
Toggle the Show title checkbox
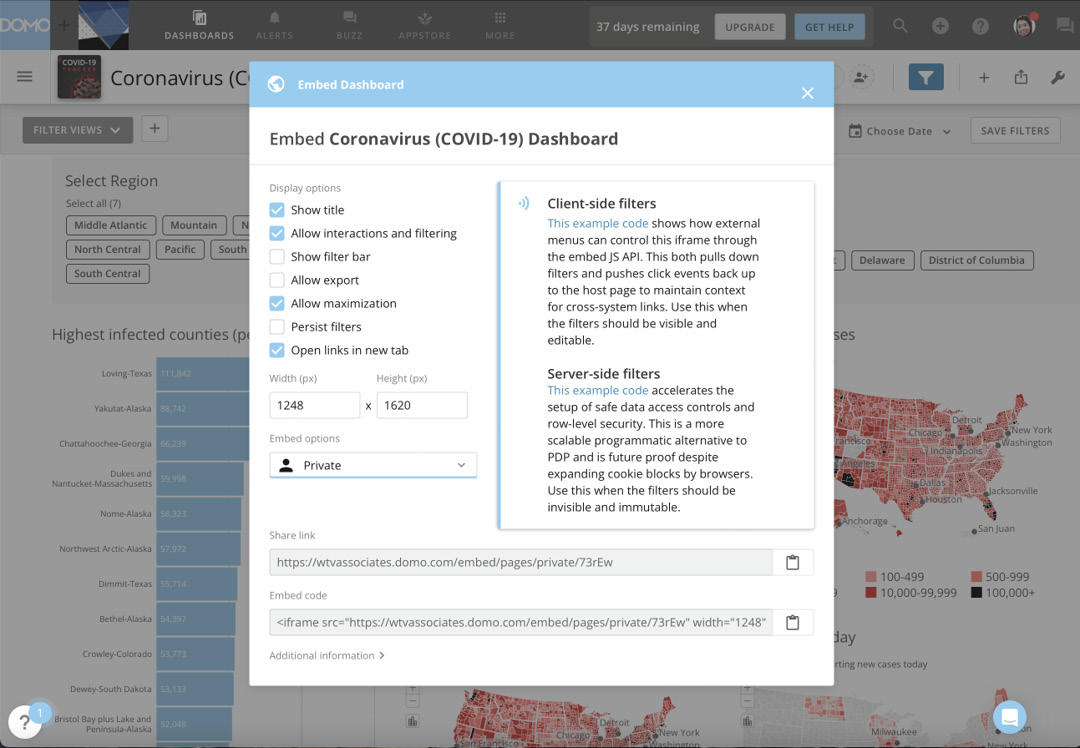pyautogui.click(x=277, y=210)
